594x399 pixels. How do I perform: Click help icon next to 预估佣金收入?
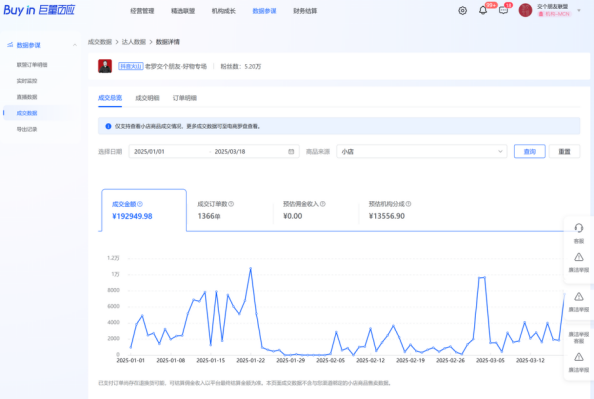[x=323, y=204]
